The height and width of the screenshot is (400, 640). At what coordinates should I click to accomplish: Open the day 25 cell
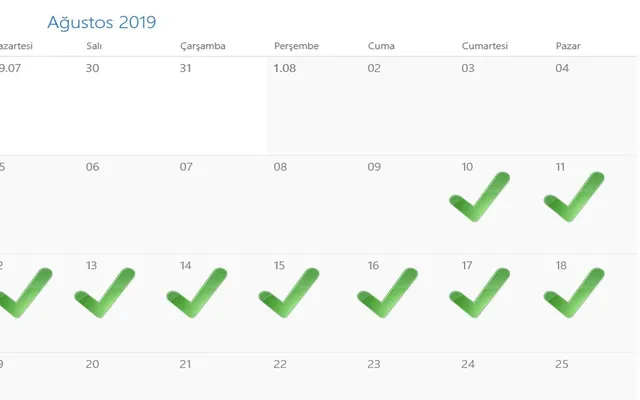coord(594,376)
